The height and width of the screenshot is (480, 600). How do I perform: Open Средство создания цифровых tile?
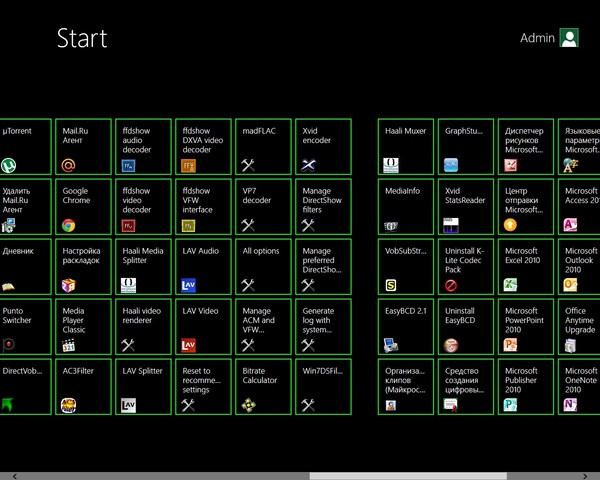[x=466, y=387]
